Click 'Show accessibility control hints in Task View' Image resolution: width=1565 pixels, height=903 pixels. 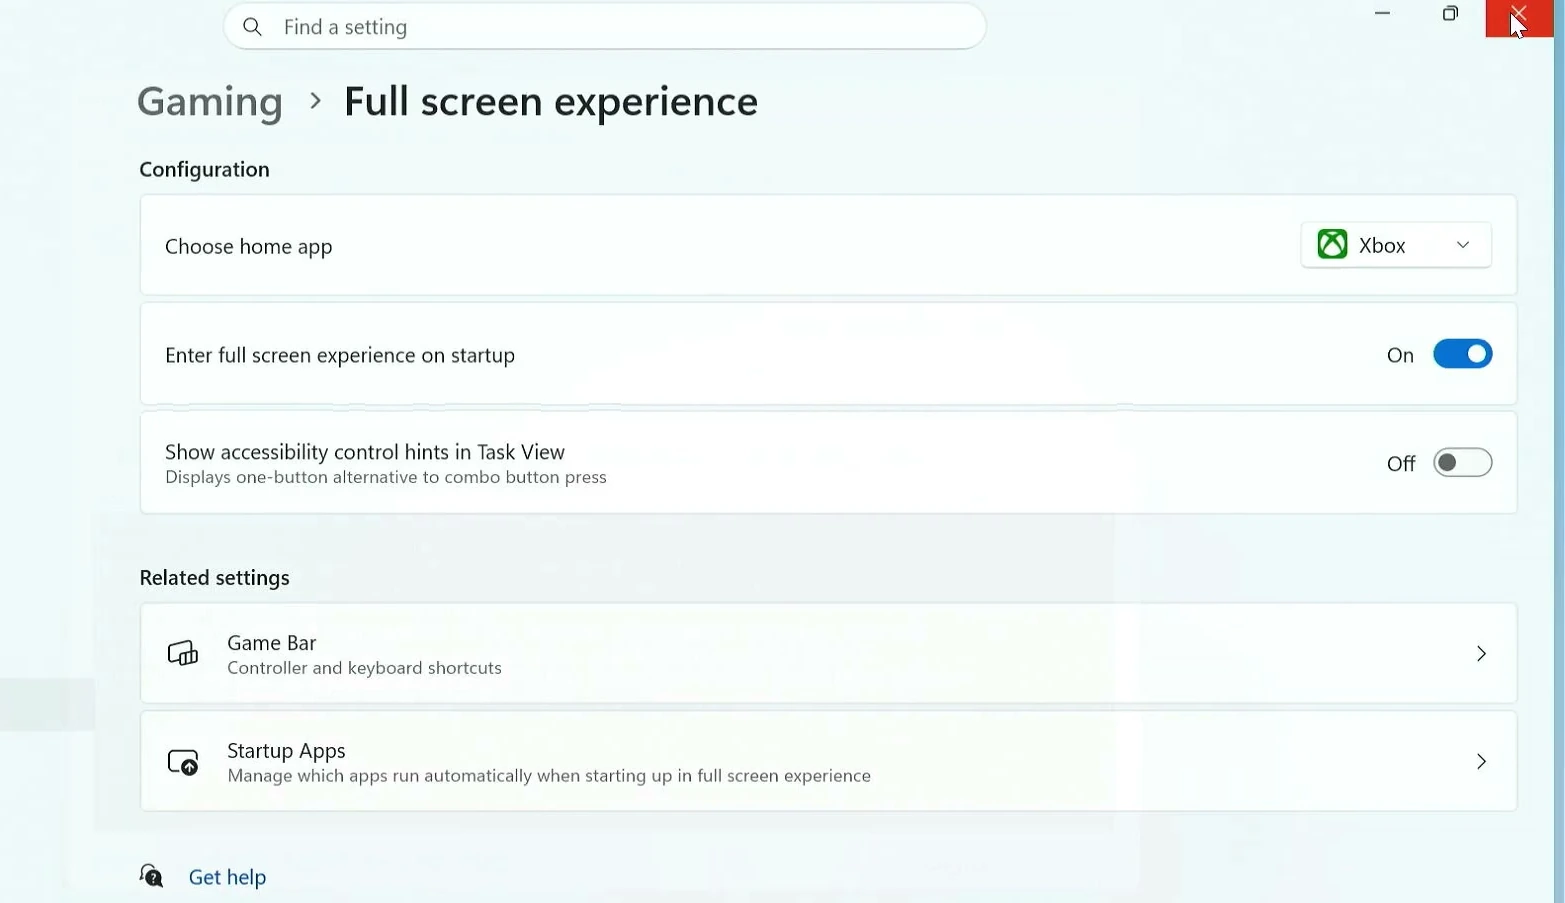tap(365, 452)
